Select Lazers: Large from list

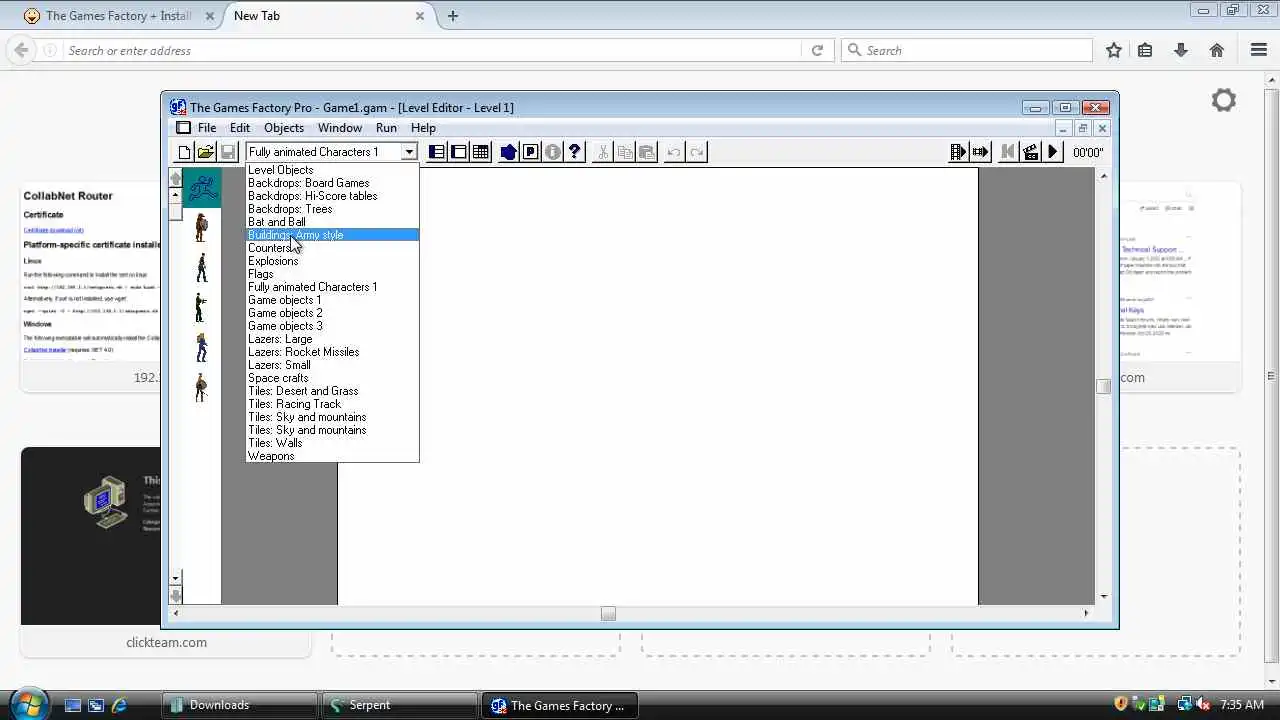[x=332, y=339]
